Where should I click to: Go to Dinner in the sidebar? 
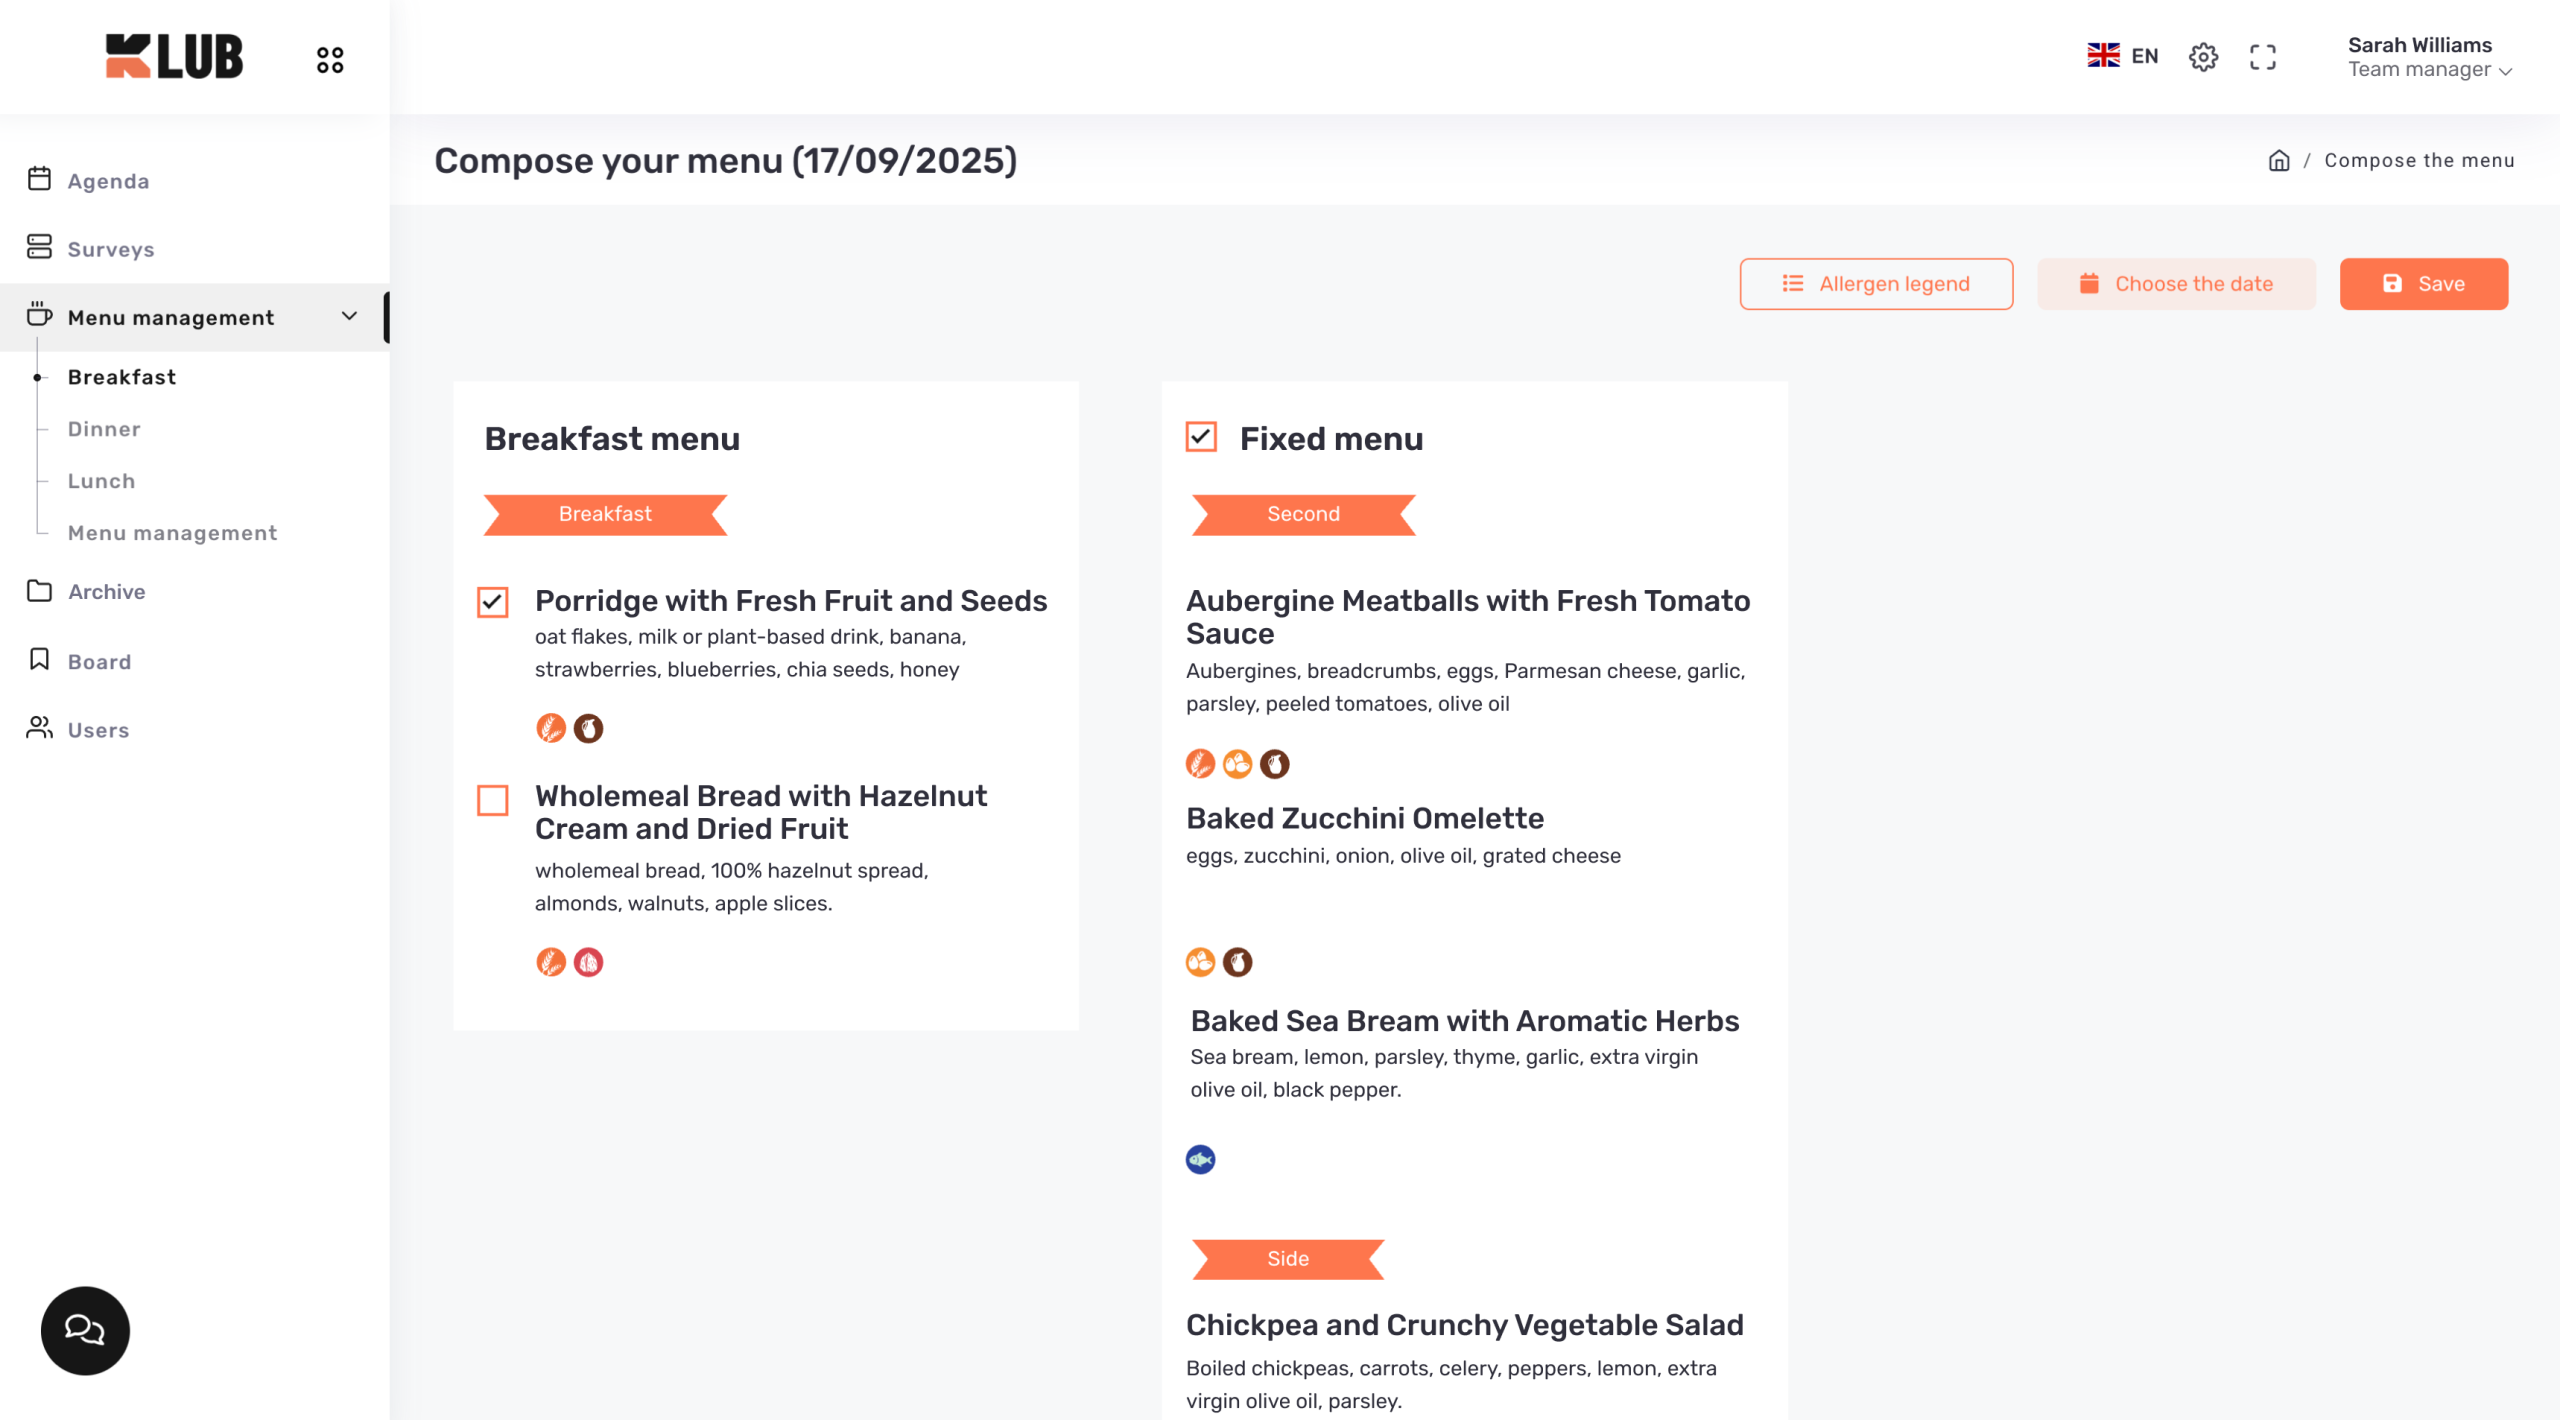coord(104,429)
